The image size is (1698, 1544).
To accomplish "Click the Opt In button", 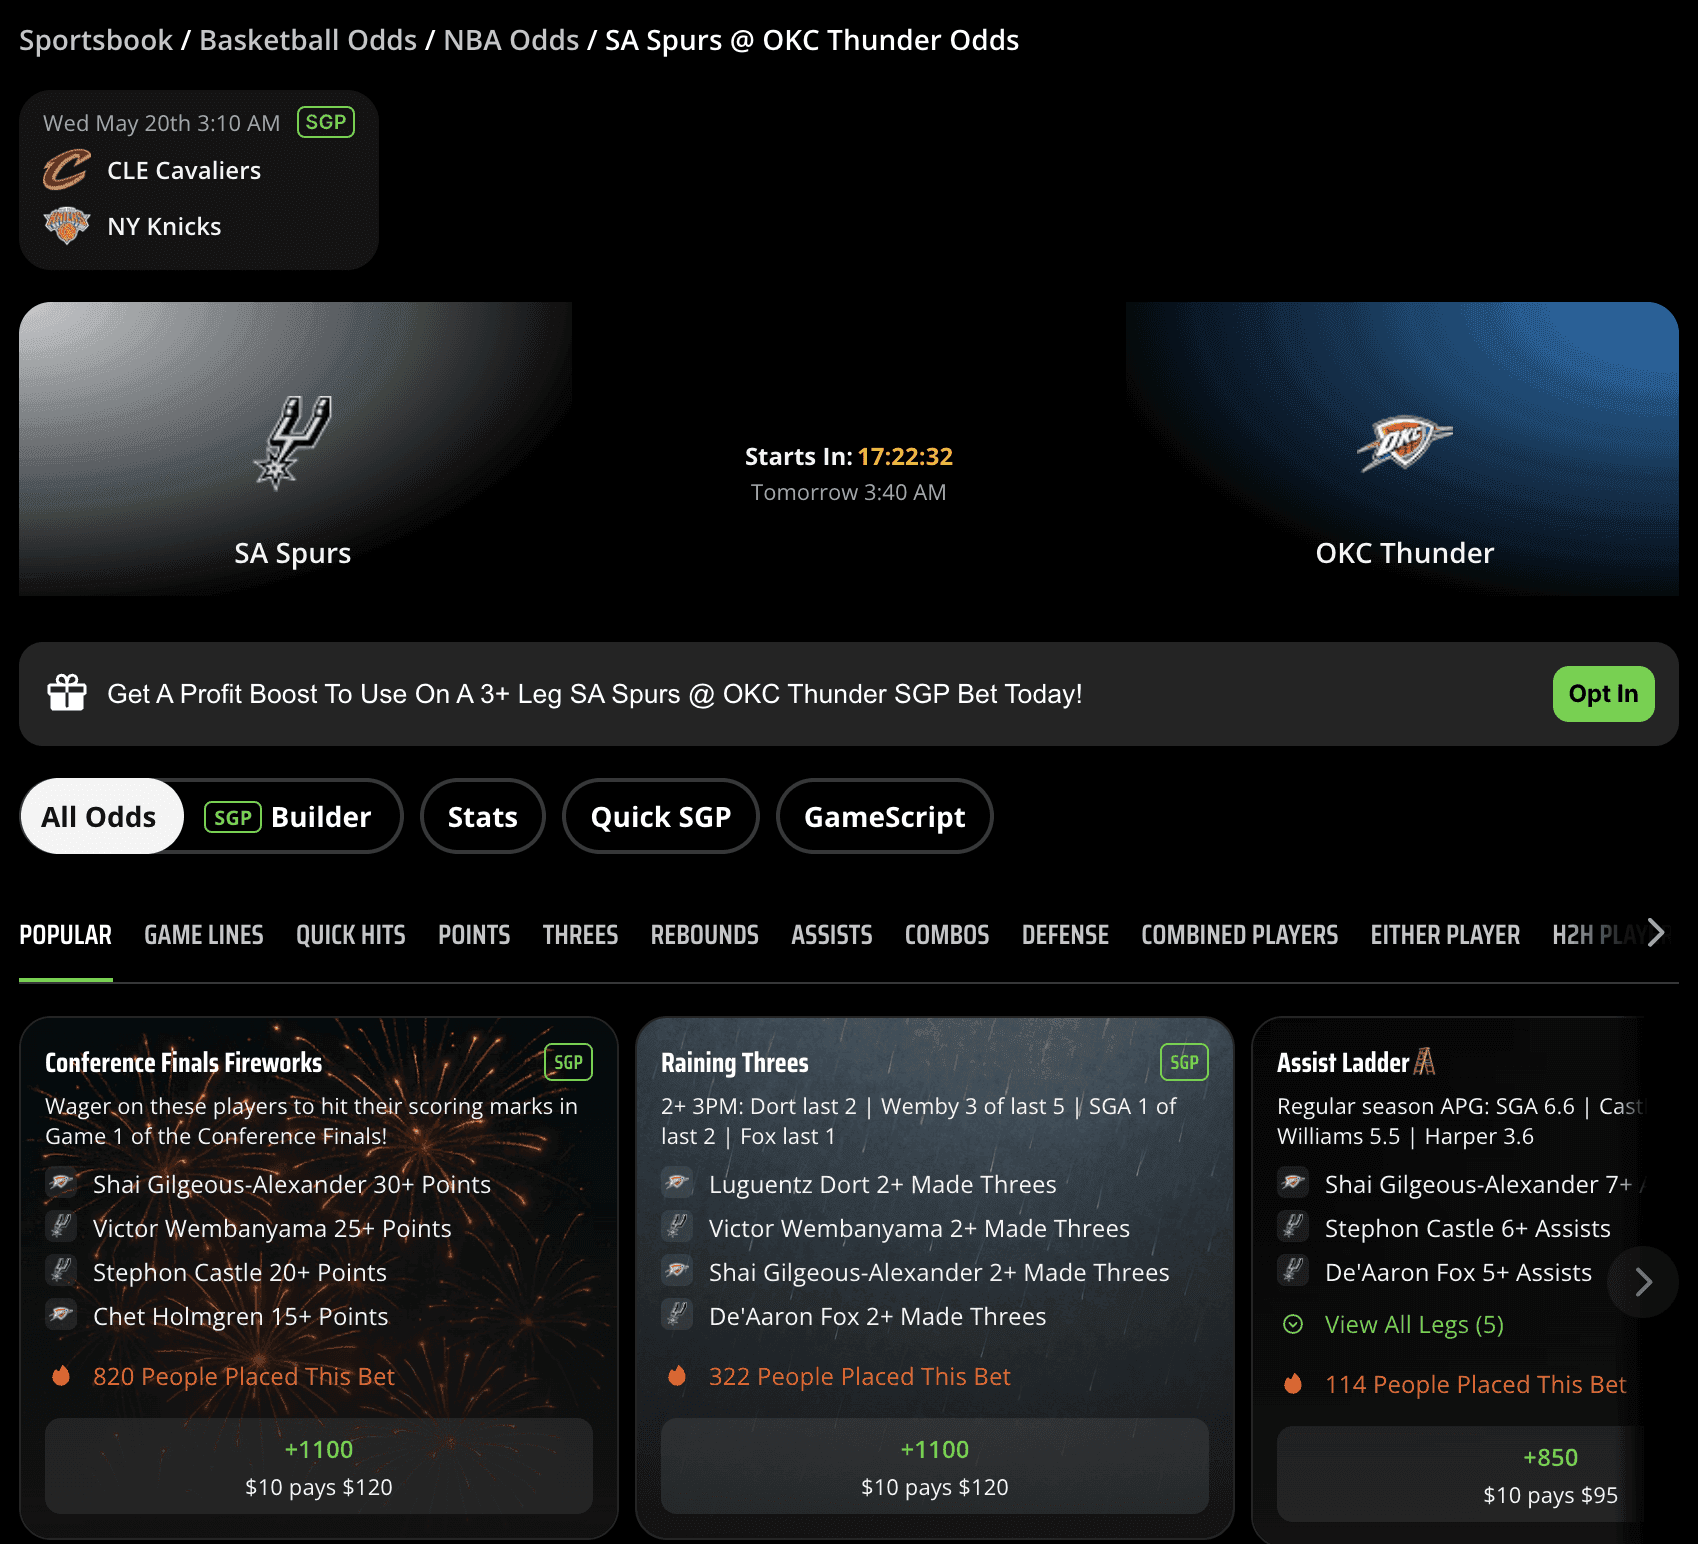I will [x=1603, y=693].
